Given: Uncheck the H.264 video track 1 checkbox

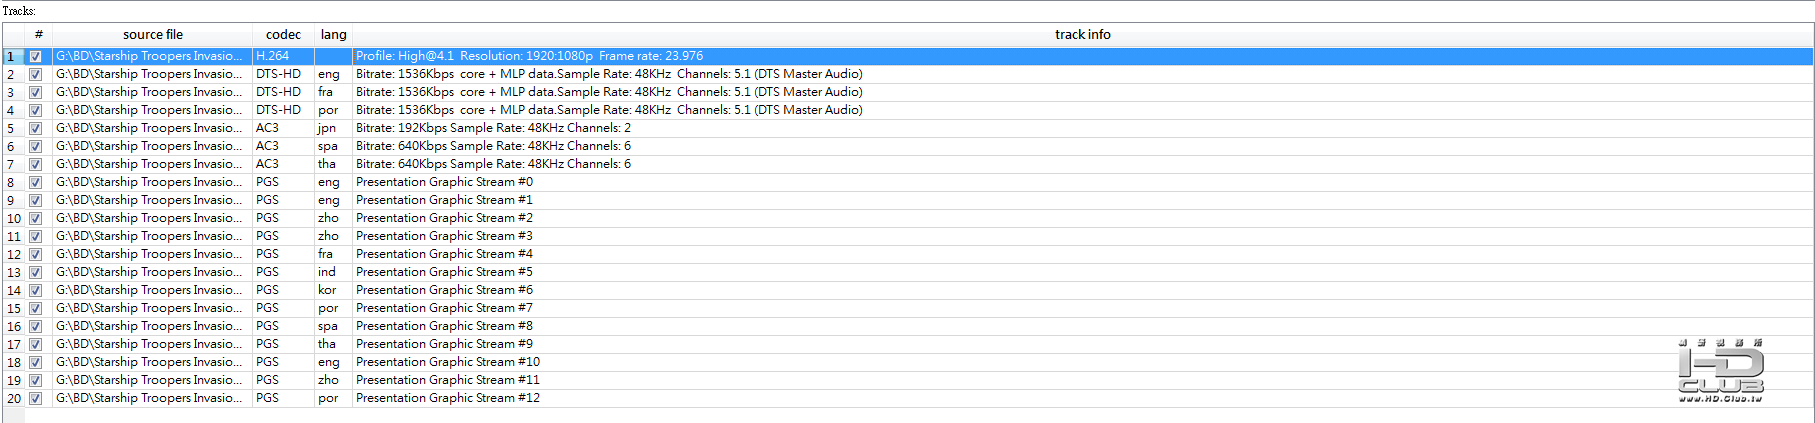Looking at the screenshot, I should 36,56.
